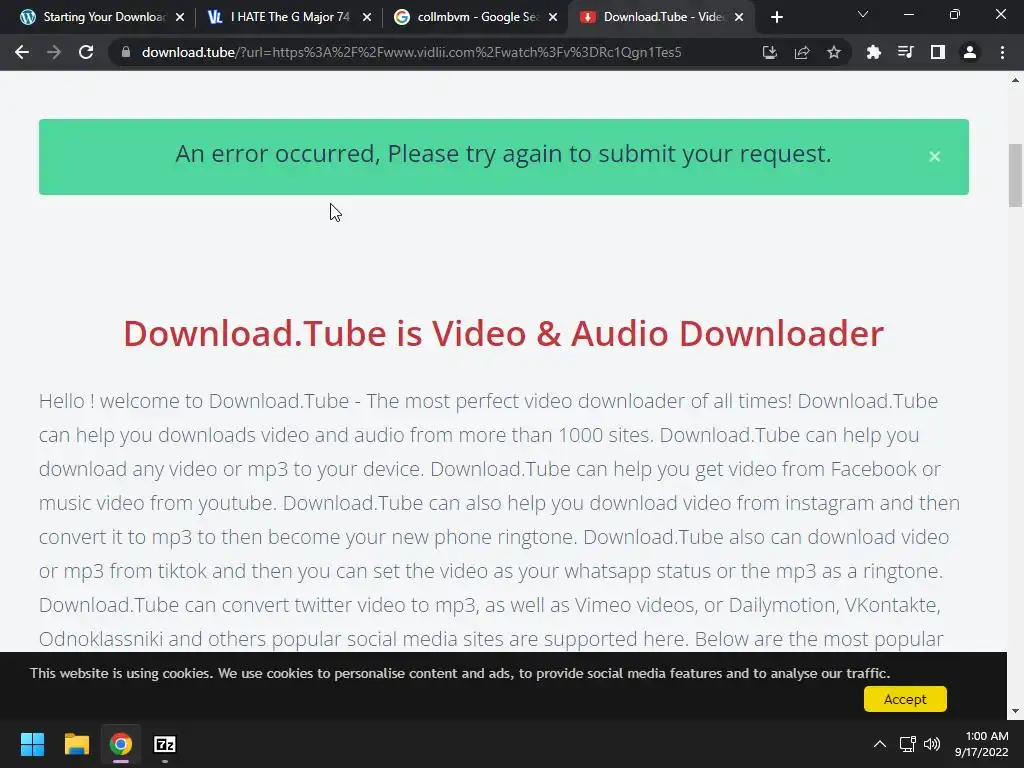Accept the cookies notice

point(905,699)
